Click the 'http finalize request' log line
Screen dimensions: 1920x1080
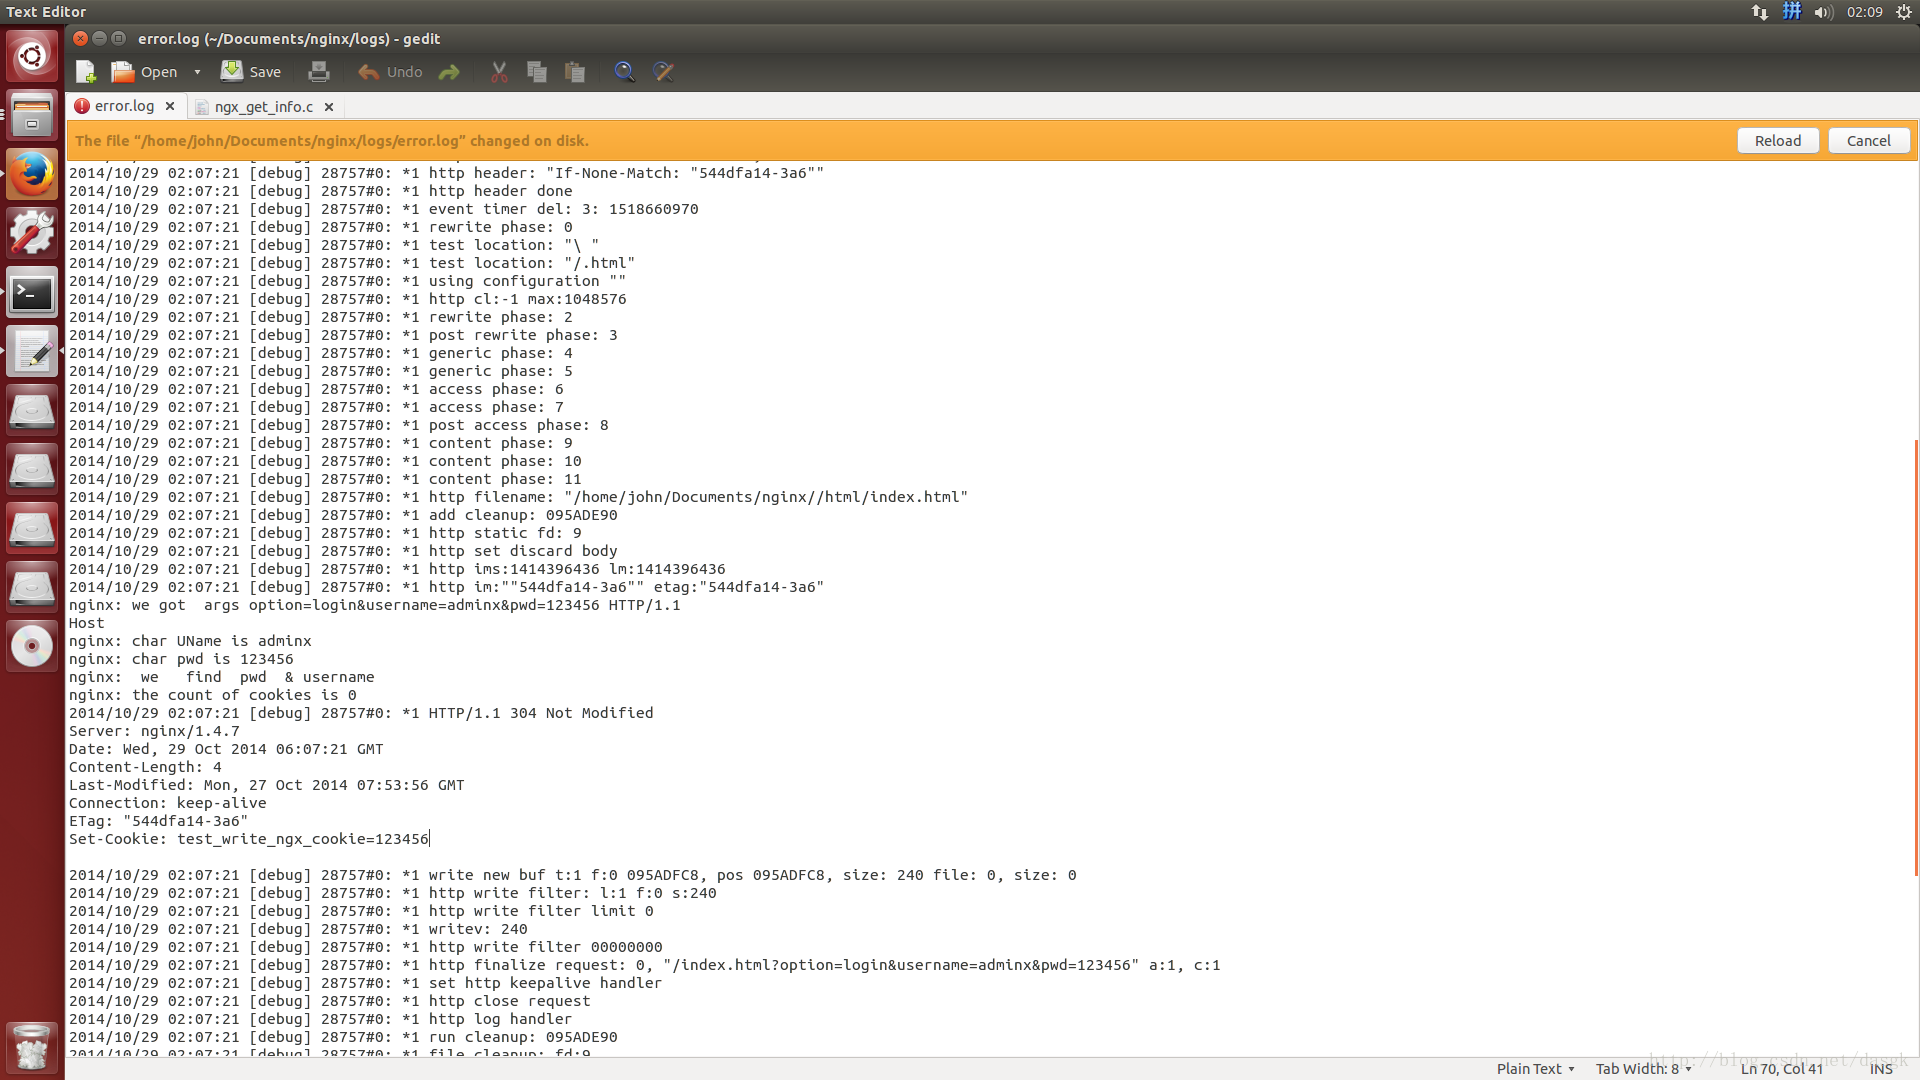point(644,965)
